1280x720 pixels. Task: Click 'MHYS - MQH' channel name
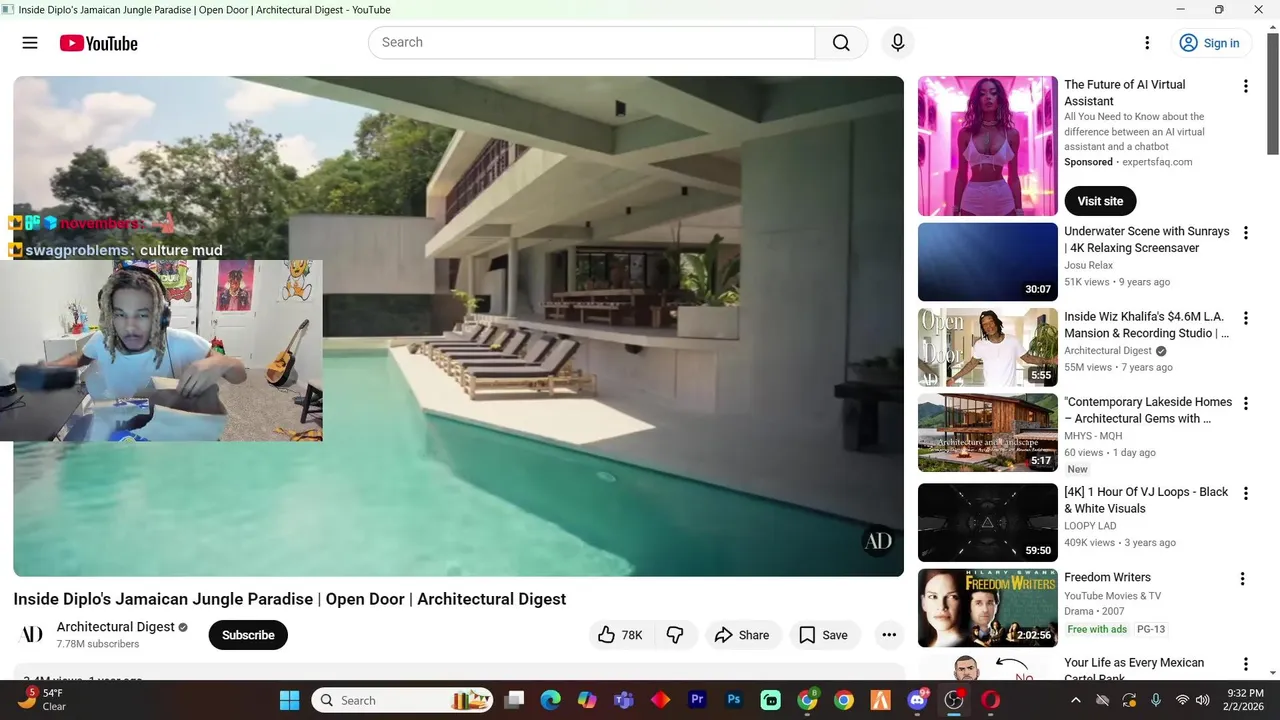click(x=1093, y=436)
